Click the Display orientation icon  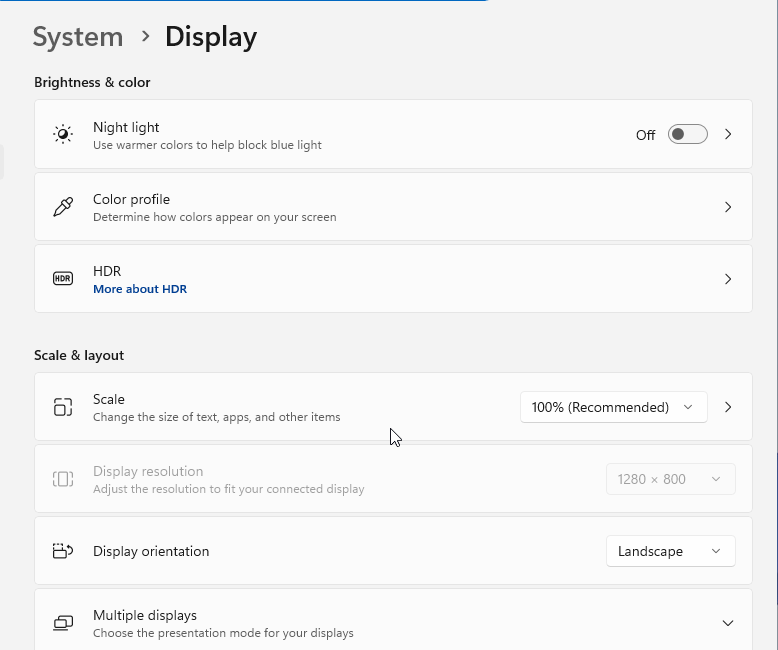63,551
